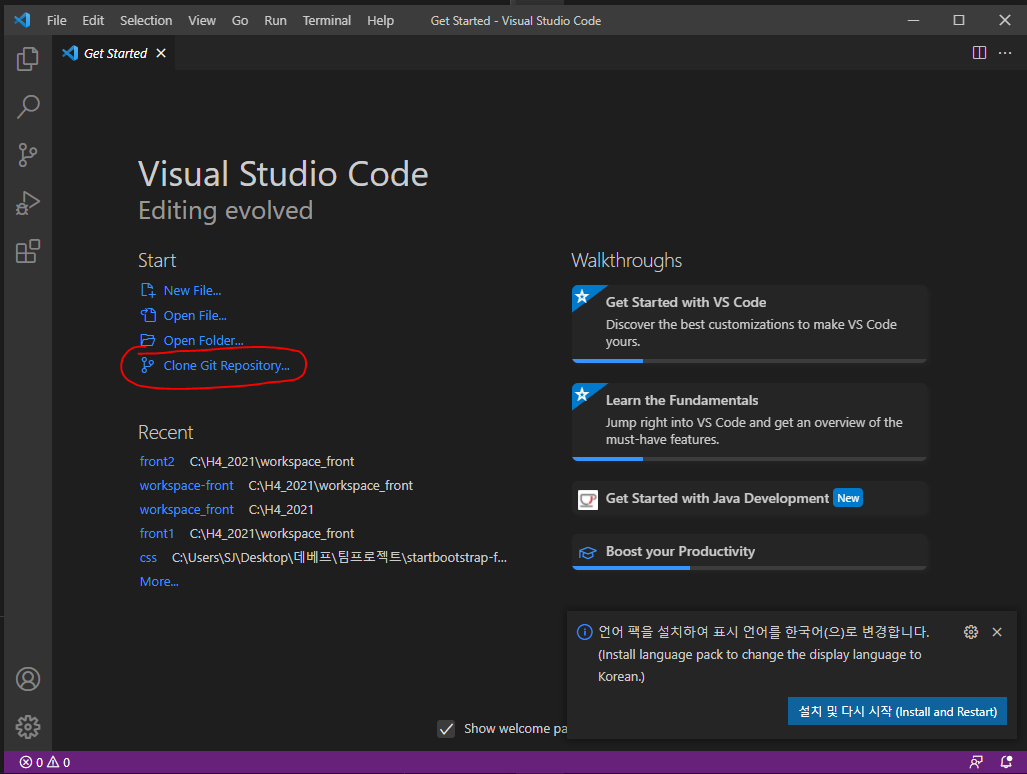Select the Get Started tab

pyautogui.click(x=114, y=53)
